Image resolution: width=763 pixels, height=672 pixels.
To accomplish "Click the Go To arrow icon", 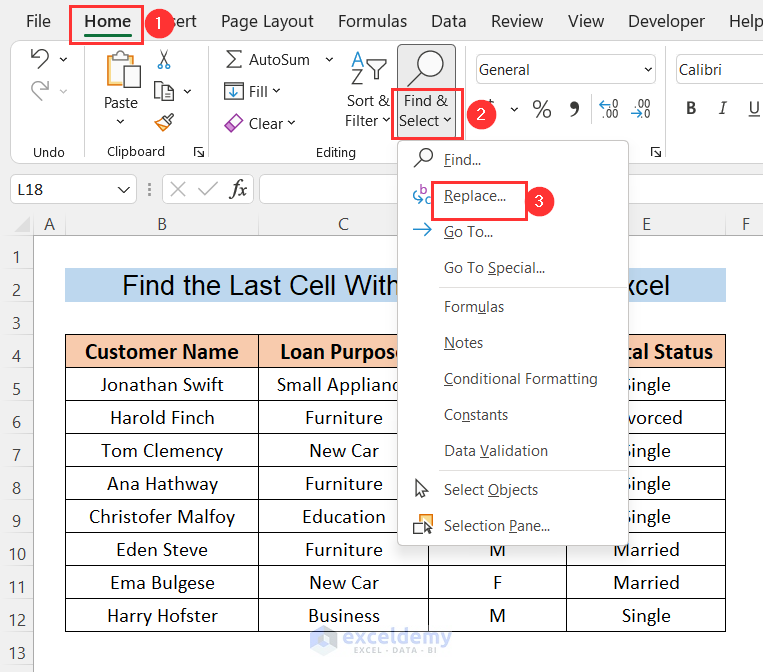I will [422, 230].
